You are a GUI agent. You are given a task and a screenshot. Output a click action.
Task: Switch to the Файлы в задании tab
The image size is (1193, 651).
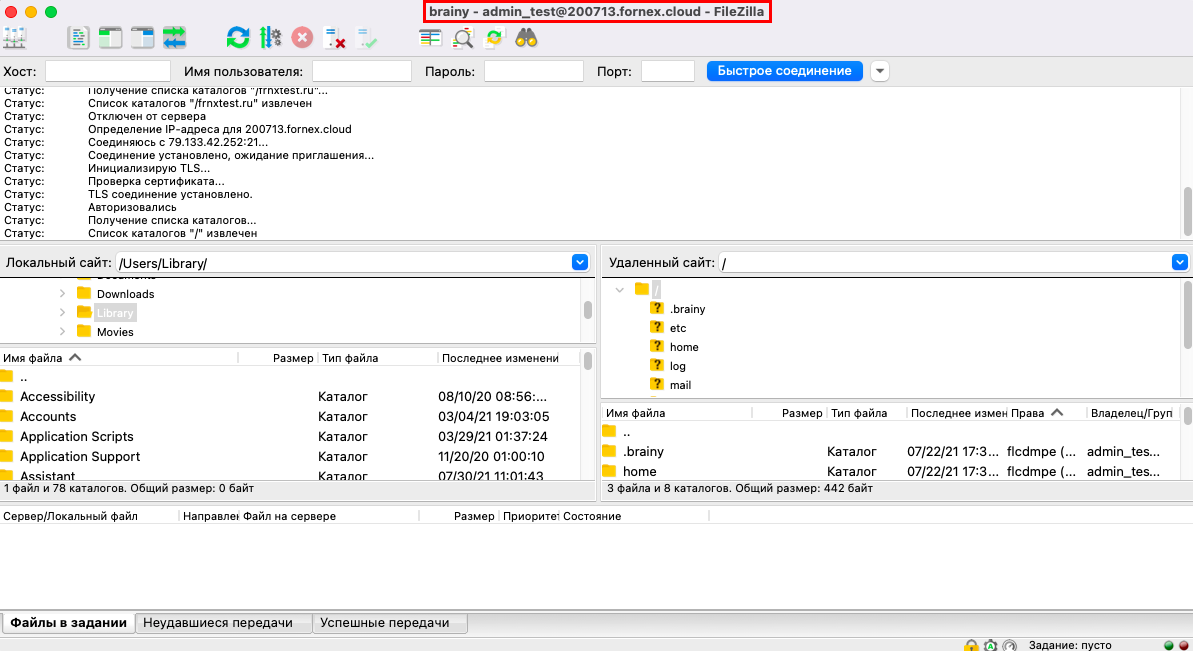pyautogui.click(x=68, y=623)
